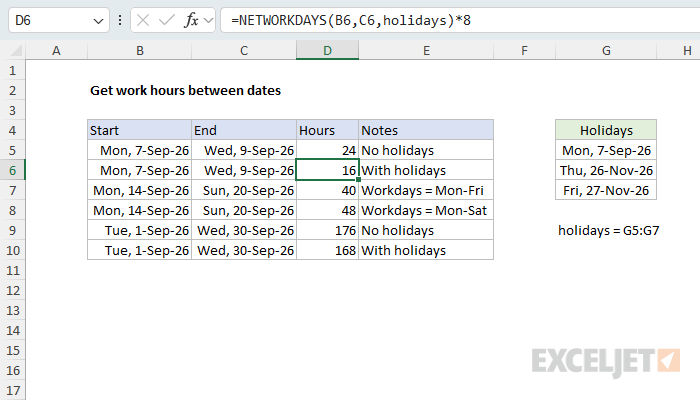Viewport: 700px width, 400px height.
Task: Click the 'No holidays' note in row 5
Action: pyautogui.click(x=426, y=150)
